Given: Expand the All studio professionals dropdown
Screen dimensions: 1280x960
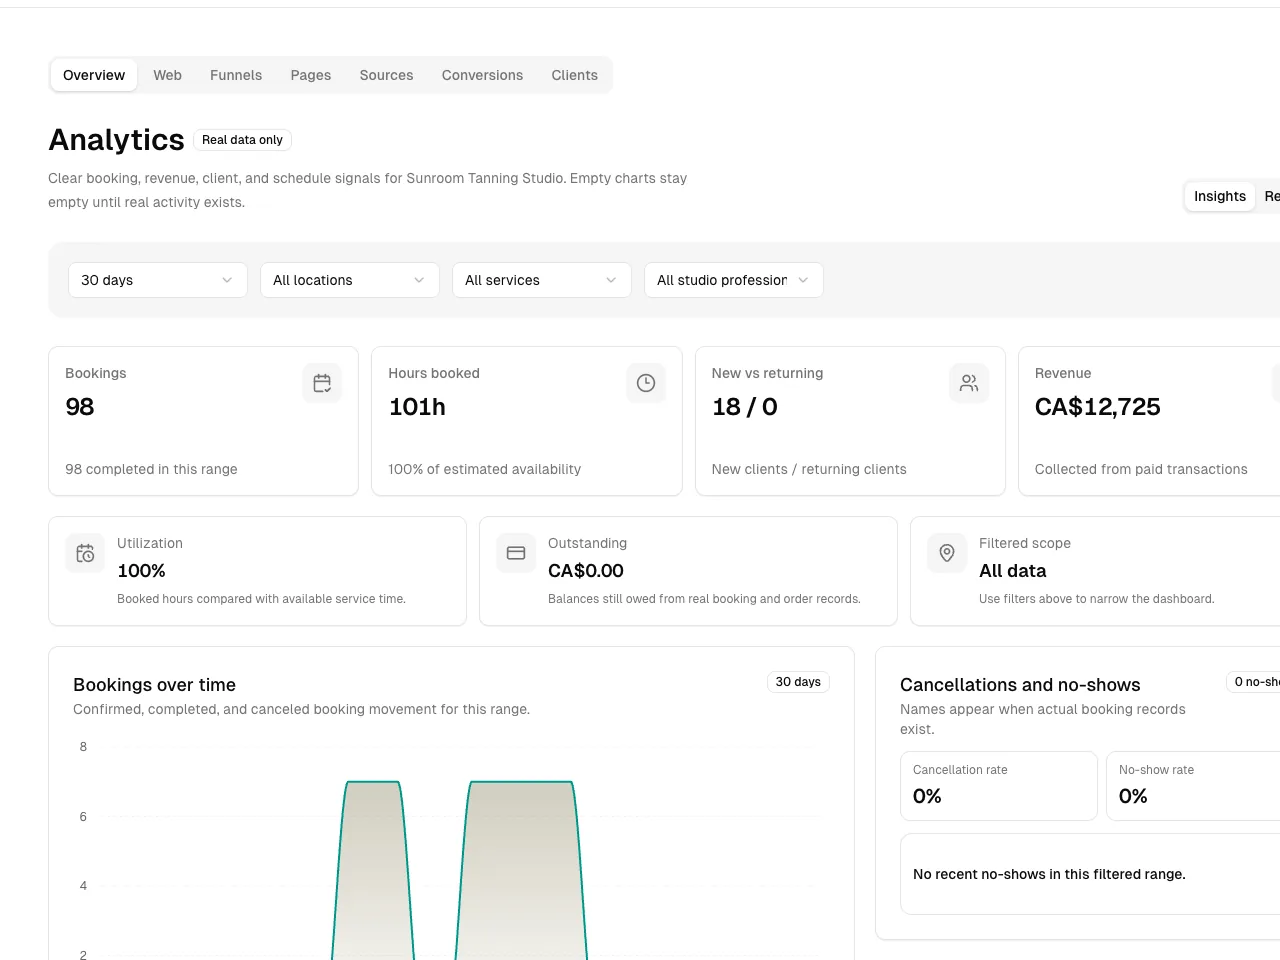Looking at the screenshot, I should (x=734, y=280).
